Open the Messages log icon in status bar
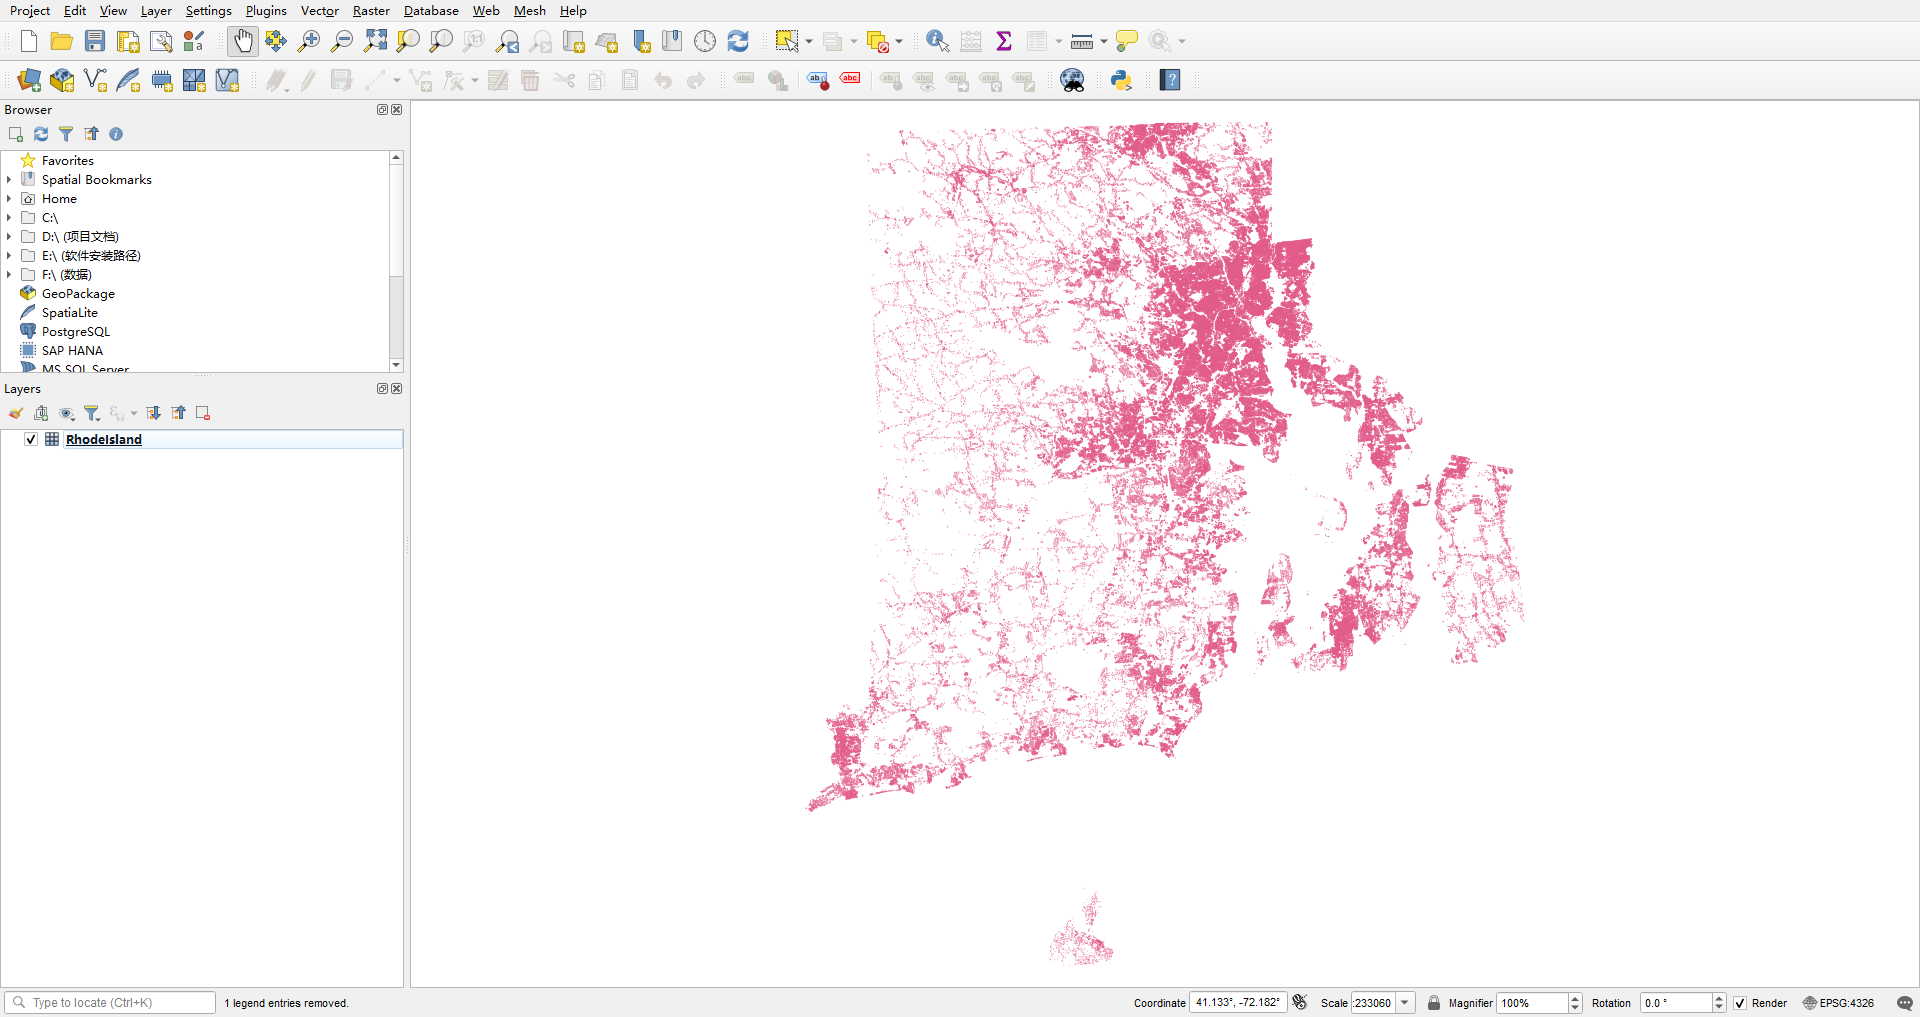 pyautogui.click(x=1904, y=1003)
